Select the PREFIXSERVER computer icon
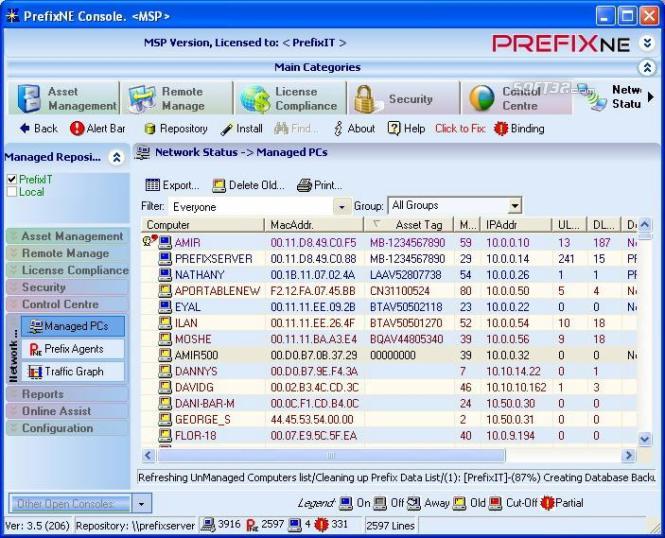The image size is (665, 538). 165,259
